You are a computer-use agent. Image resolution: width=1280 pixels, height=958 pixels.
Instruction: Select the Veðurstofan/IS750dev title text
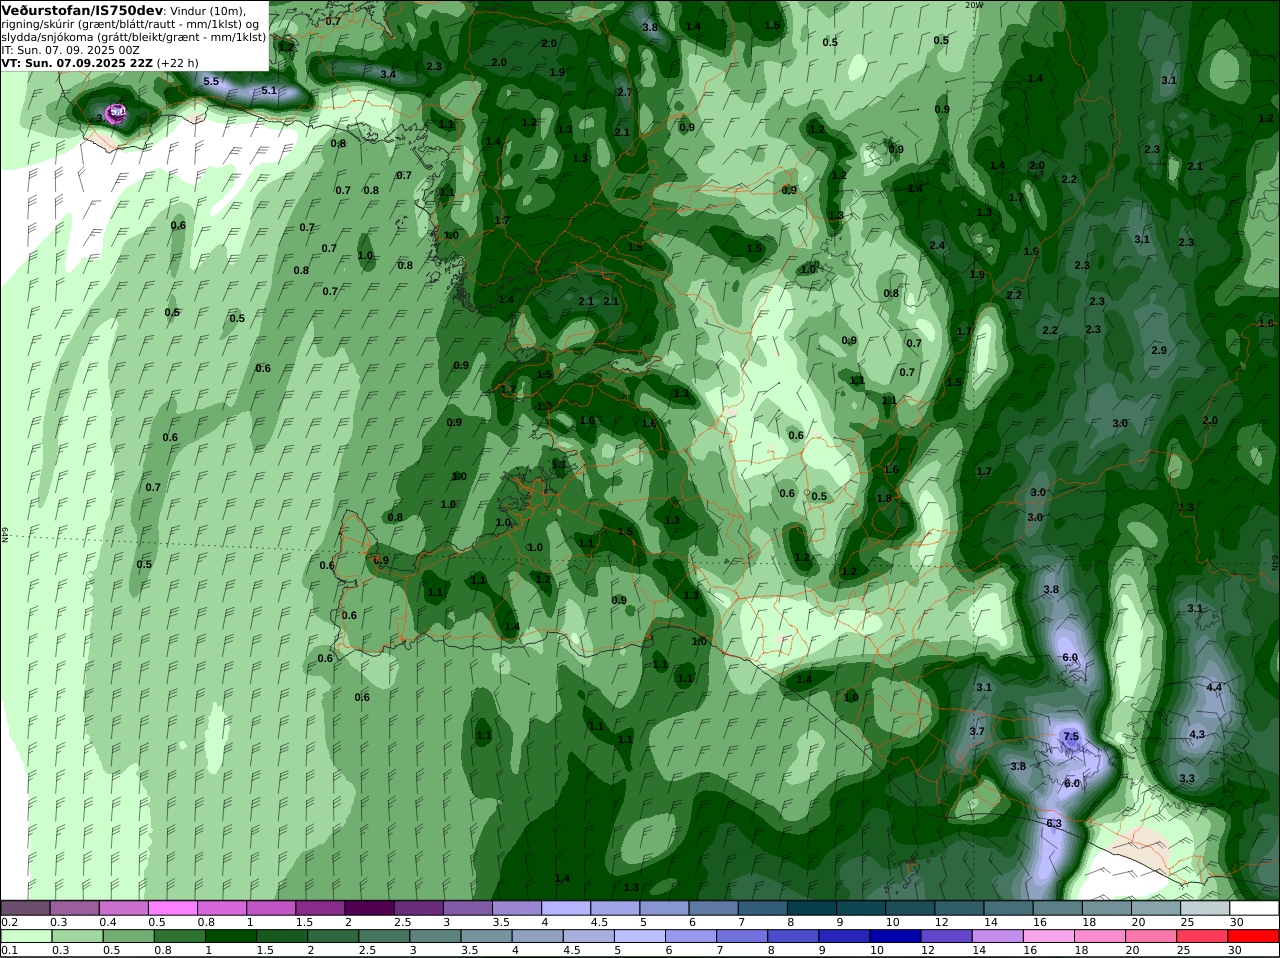(x=82, y=10)
